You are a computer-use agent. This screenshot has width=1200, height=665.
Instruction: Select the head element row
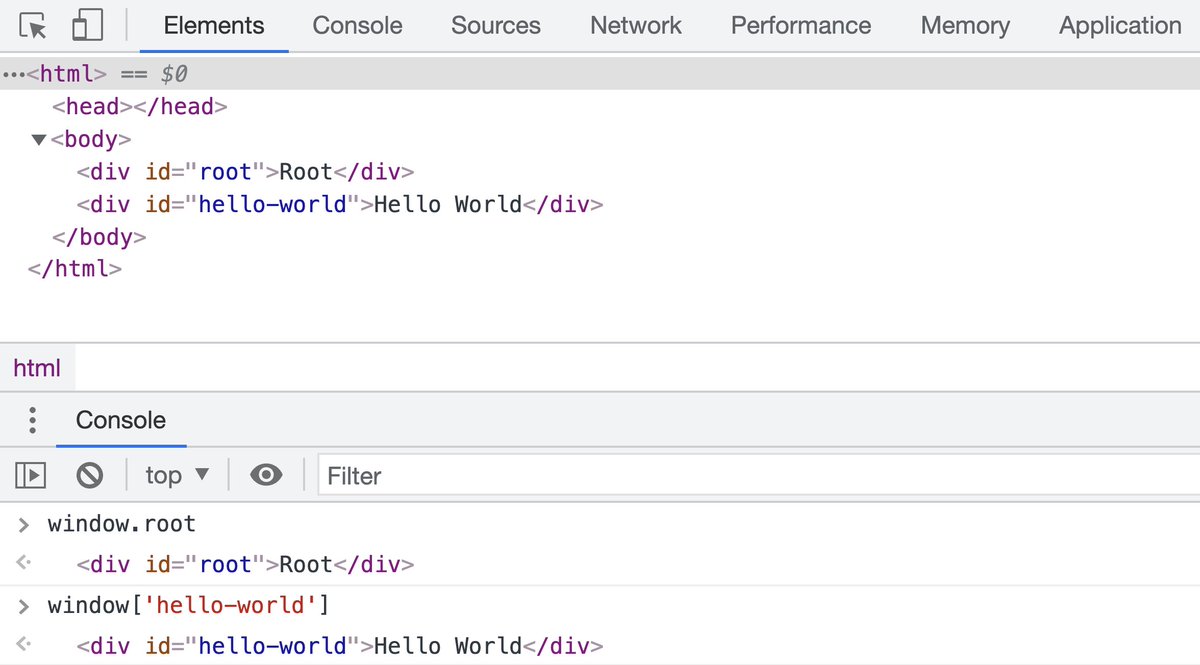140,106
